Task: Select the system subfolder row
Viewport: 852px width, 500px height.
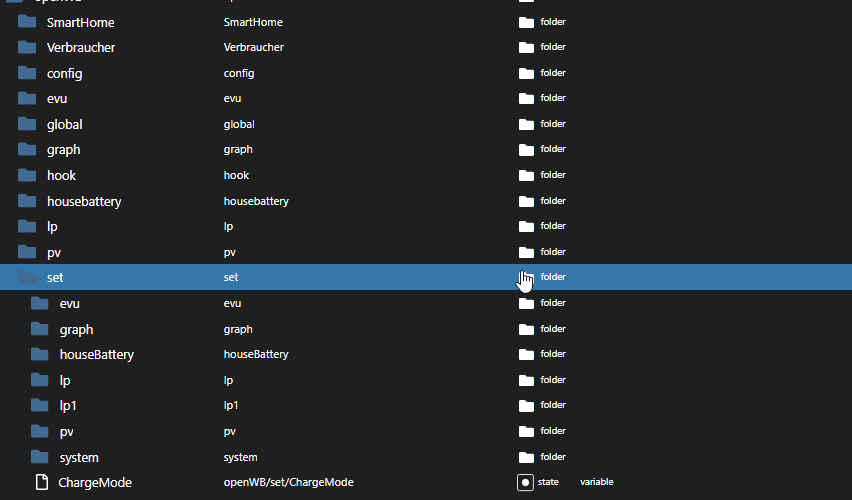Action: (x=79, y=457)
